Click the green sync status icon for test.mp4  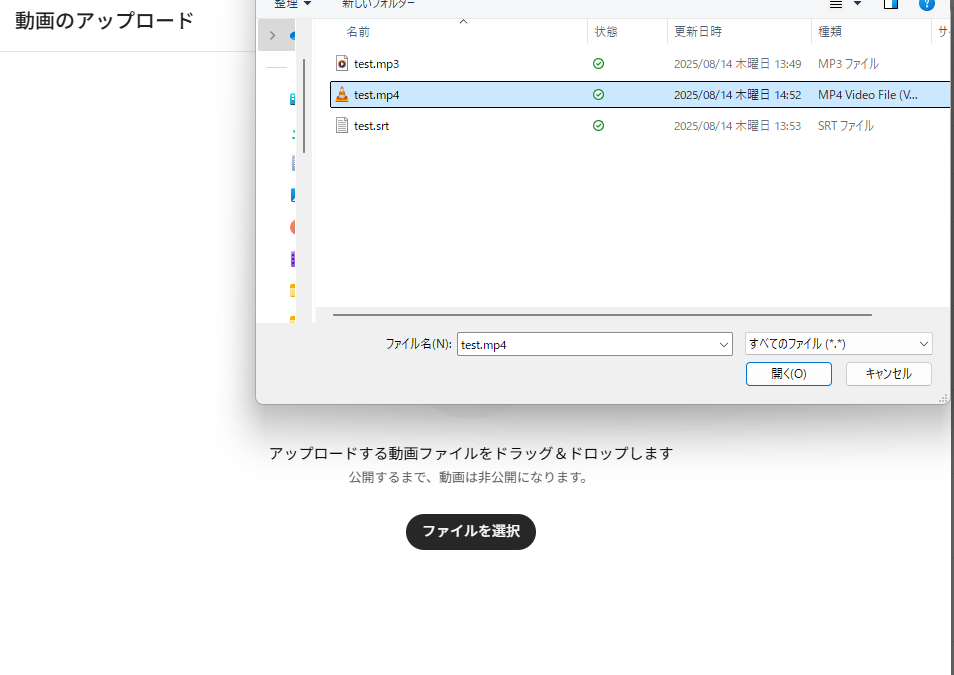[598, 95]
